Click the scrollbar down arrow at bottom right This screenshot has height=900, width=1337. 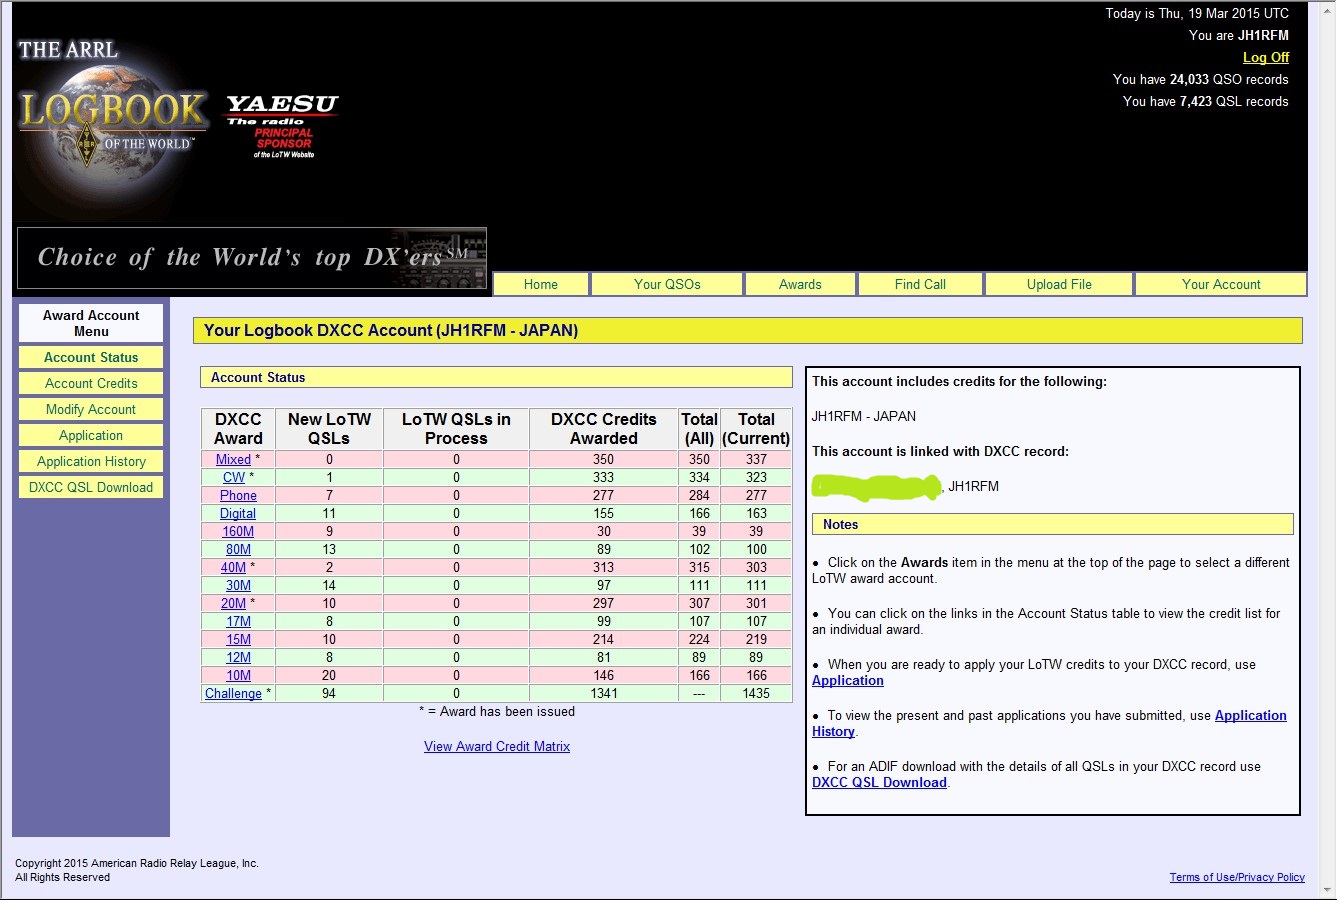(x=1328, y=889)
